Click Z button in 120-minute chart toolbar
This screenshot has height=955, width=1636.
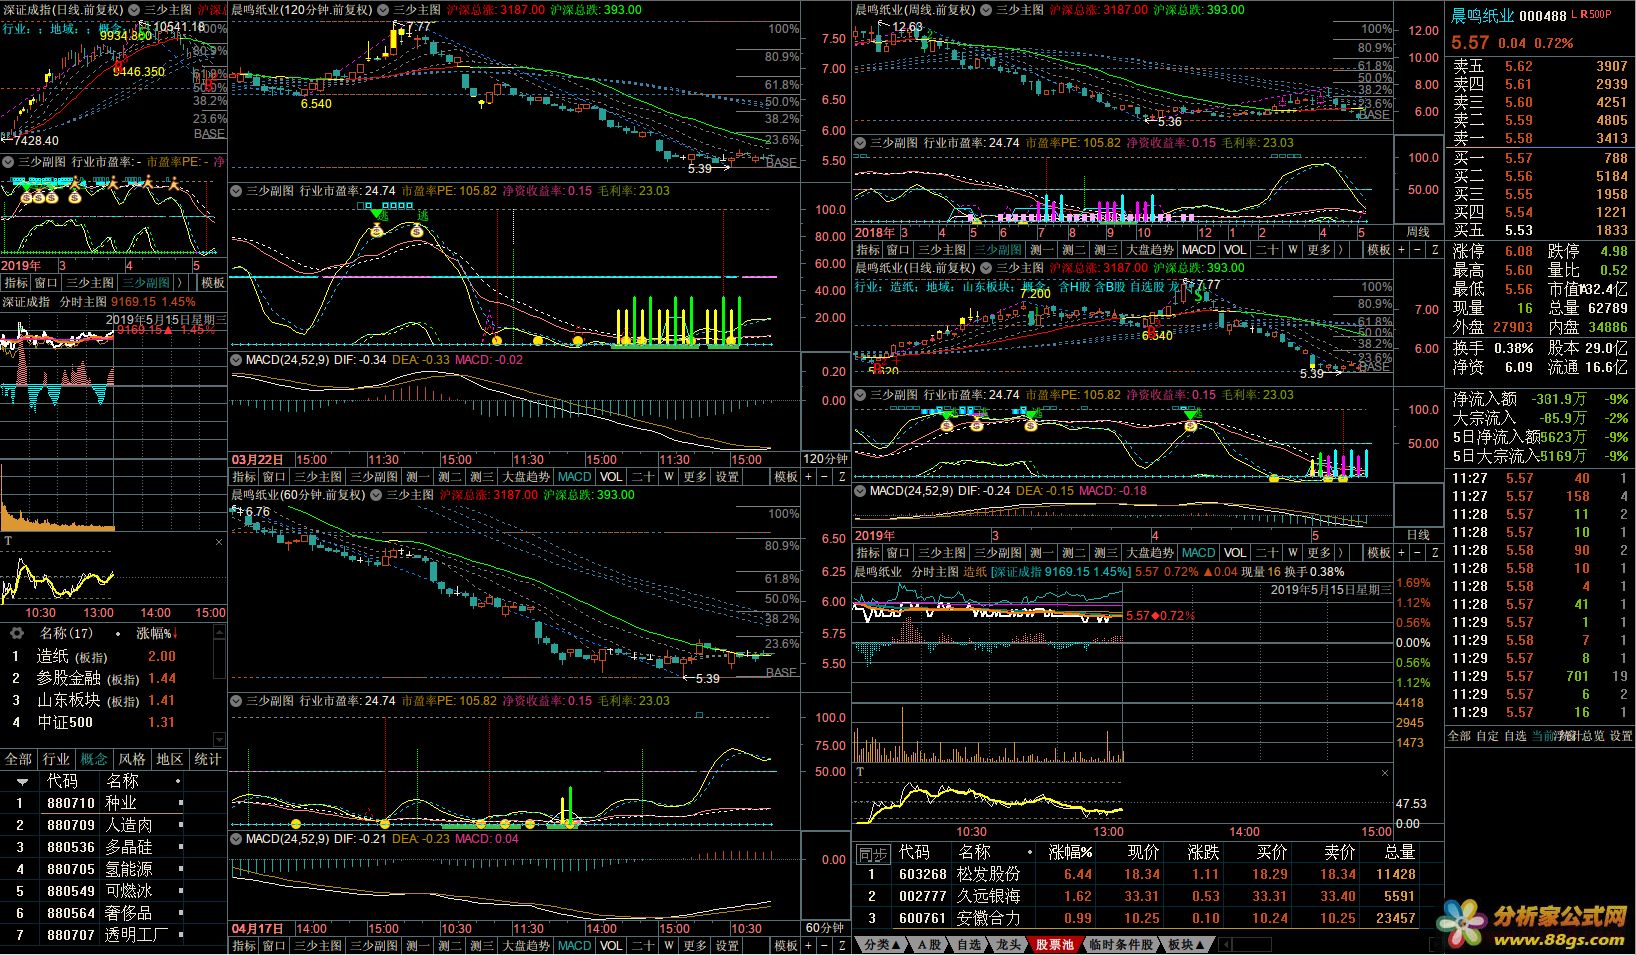(842, 477)
